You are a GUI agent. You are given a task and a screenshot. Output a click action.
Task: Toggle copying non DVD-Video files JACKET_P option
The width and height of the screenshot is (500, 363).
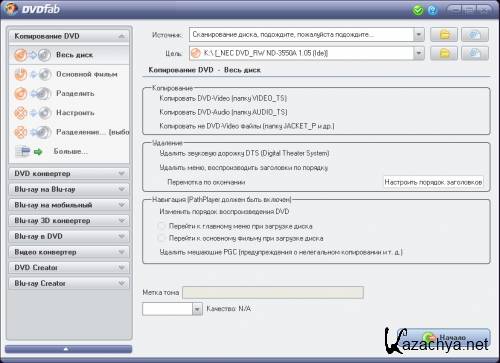click(x=247, y=126)
